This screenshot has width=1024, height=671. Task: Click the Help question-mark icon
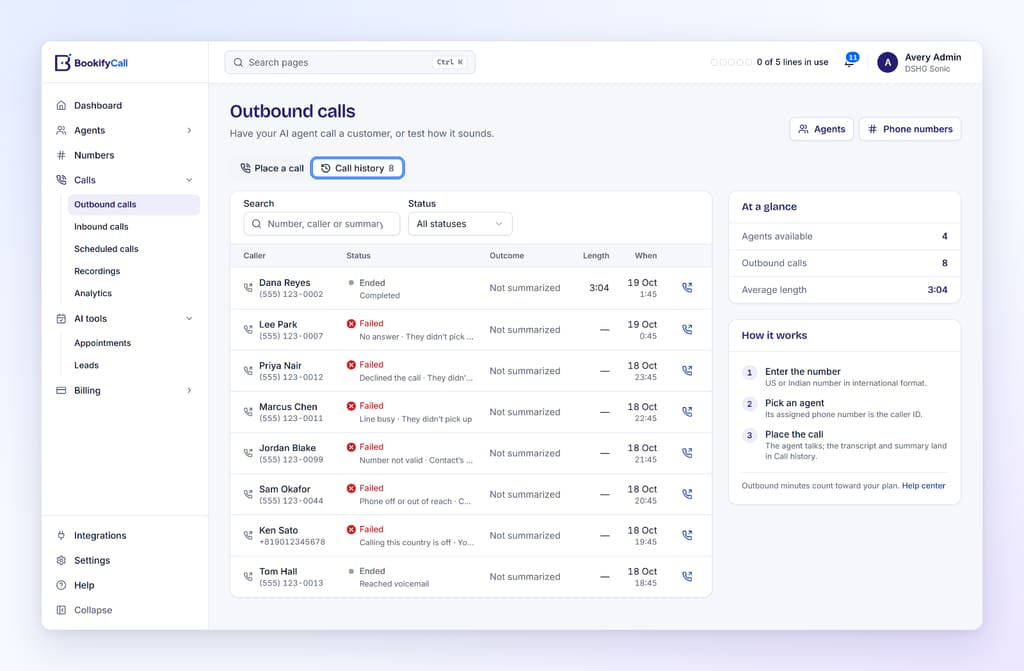(x=61, y=585)
